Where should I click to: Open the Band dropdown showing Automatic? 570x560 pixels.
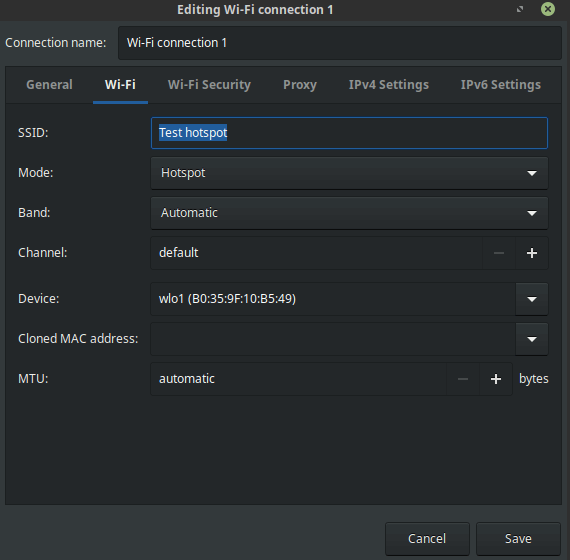tap(349, 213)
